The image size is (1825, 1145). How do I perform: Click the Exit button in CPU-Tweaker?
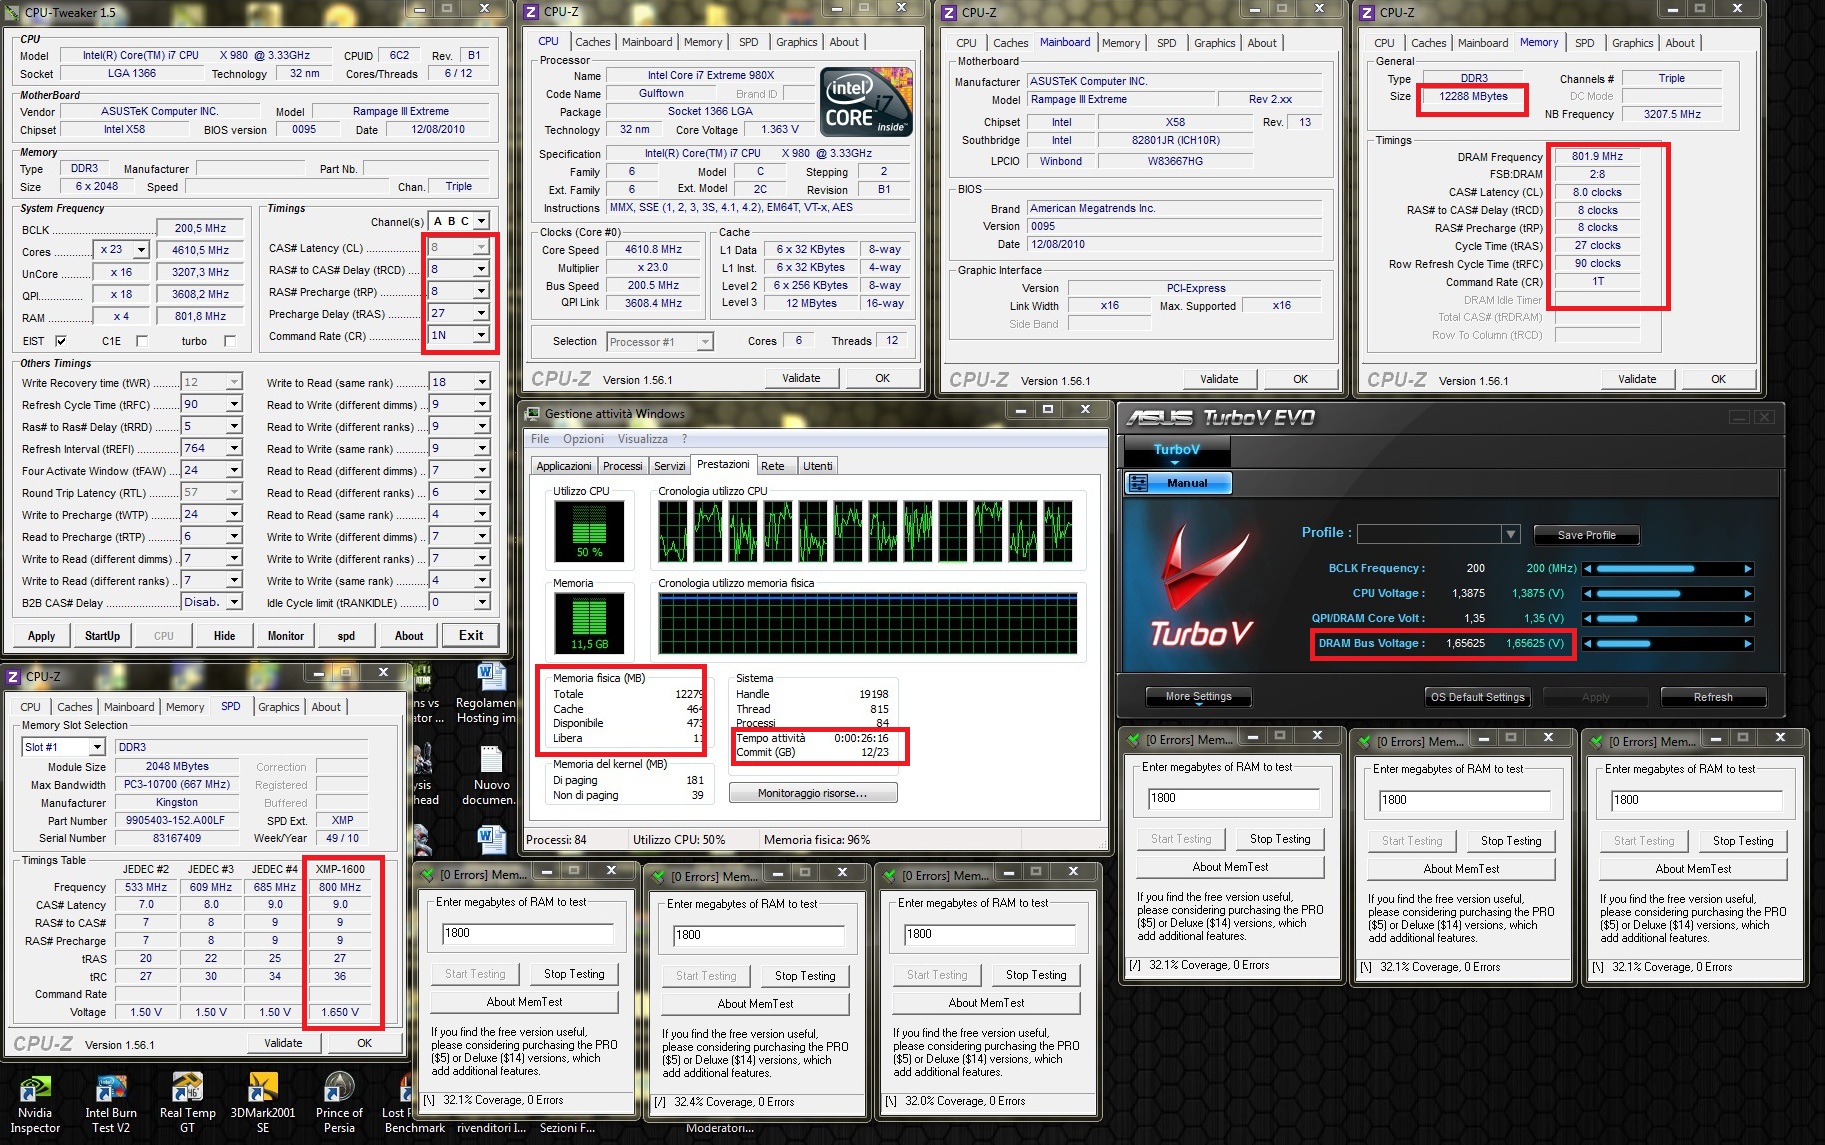click(471, 636)
